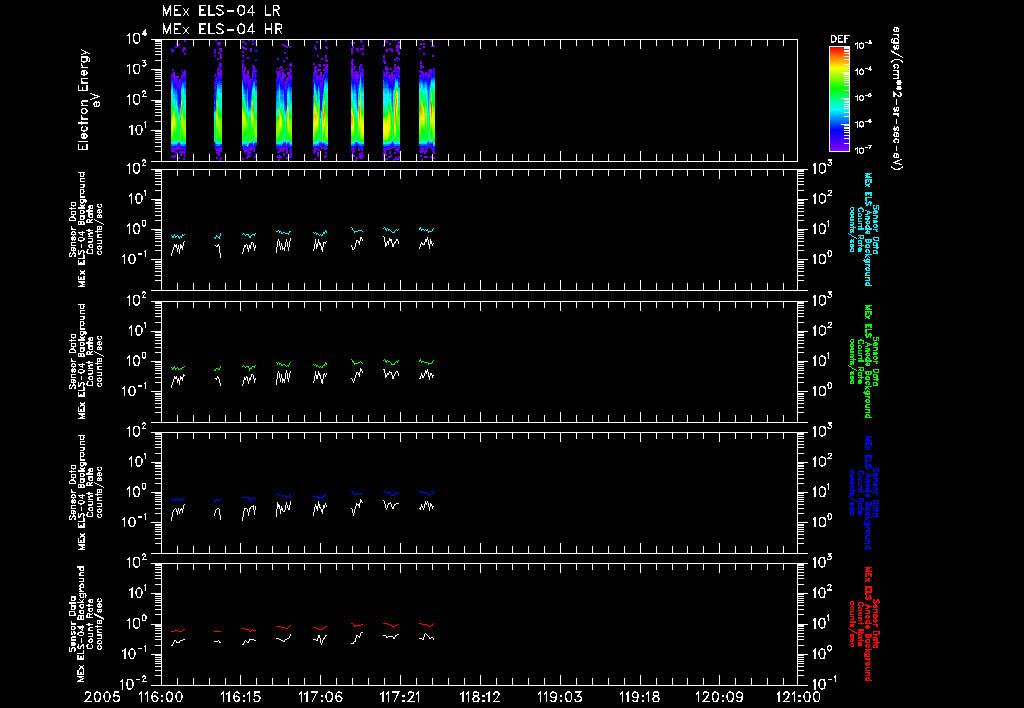The width and height of the screenshot is (1024, 708).
Task: Select the green anode background count rate label
Action: click(863, 361)
